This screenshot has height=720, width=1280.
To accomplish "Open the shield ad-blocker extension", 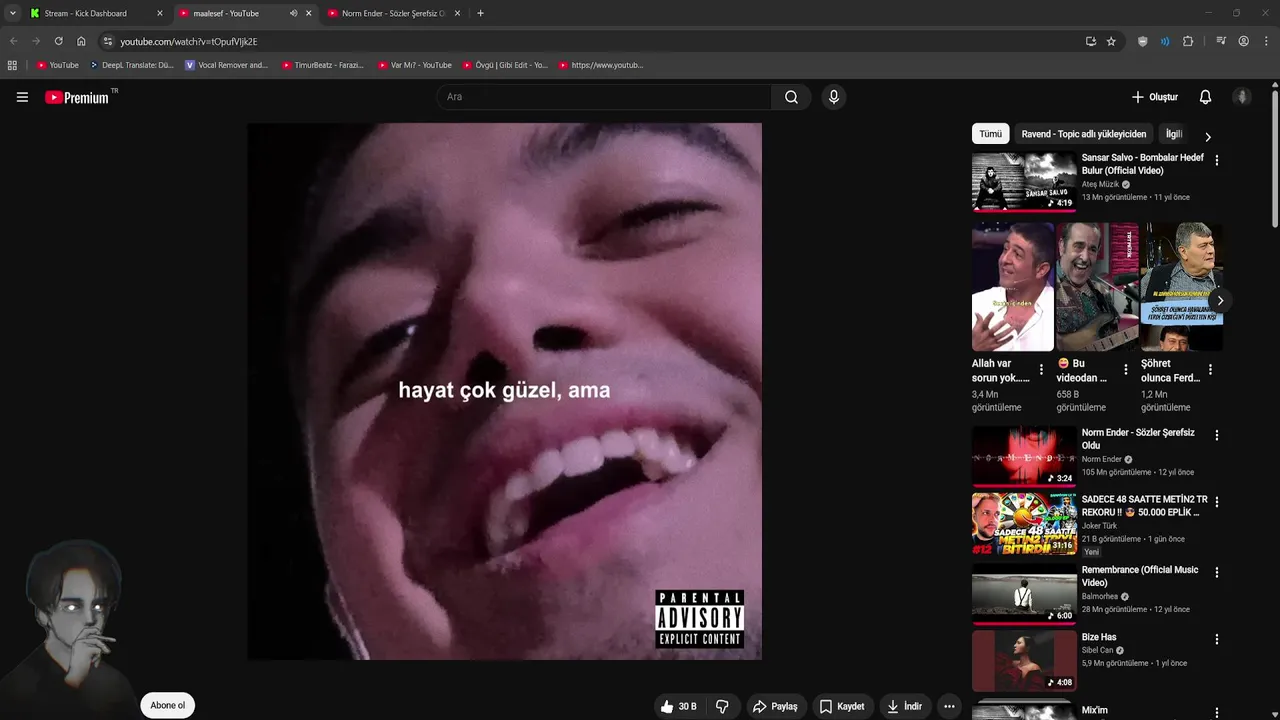I will [x=1143, y=41].
